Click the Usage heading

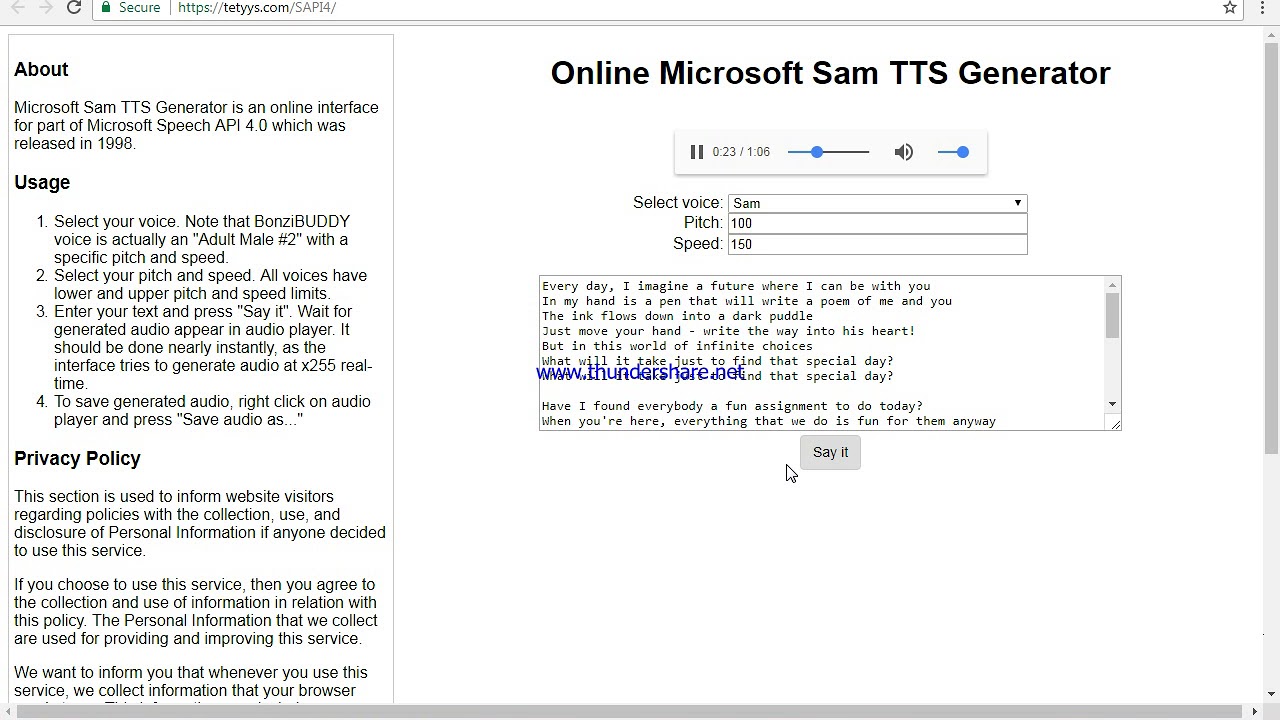(x=42, y=182)
